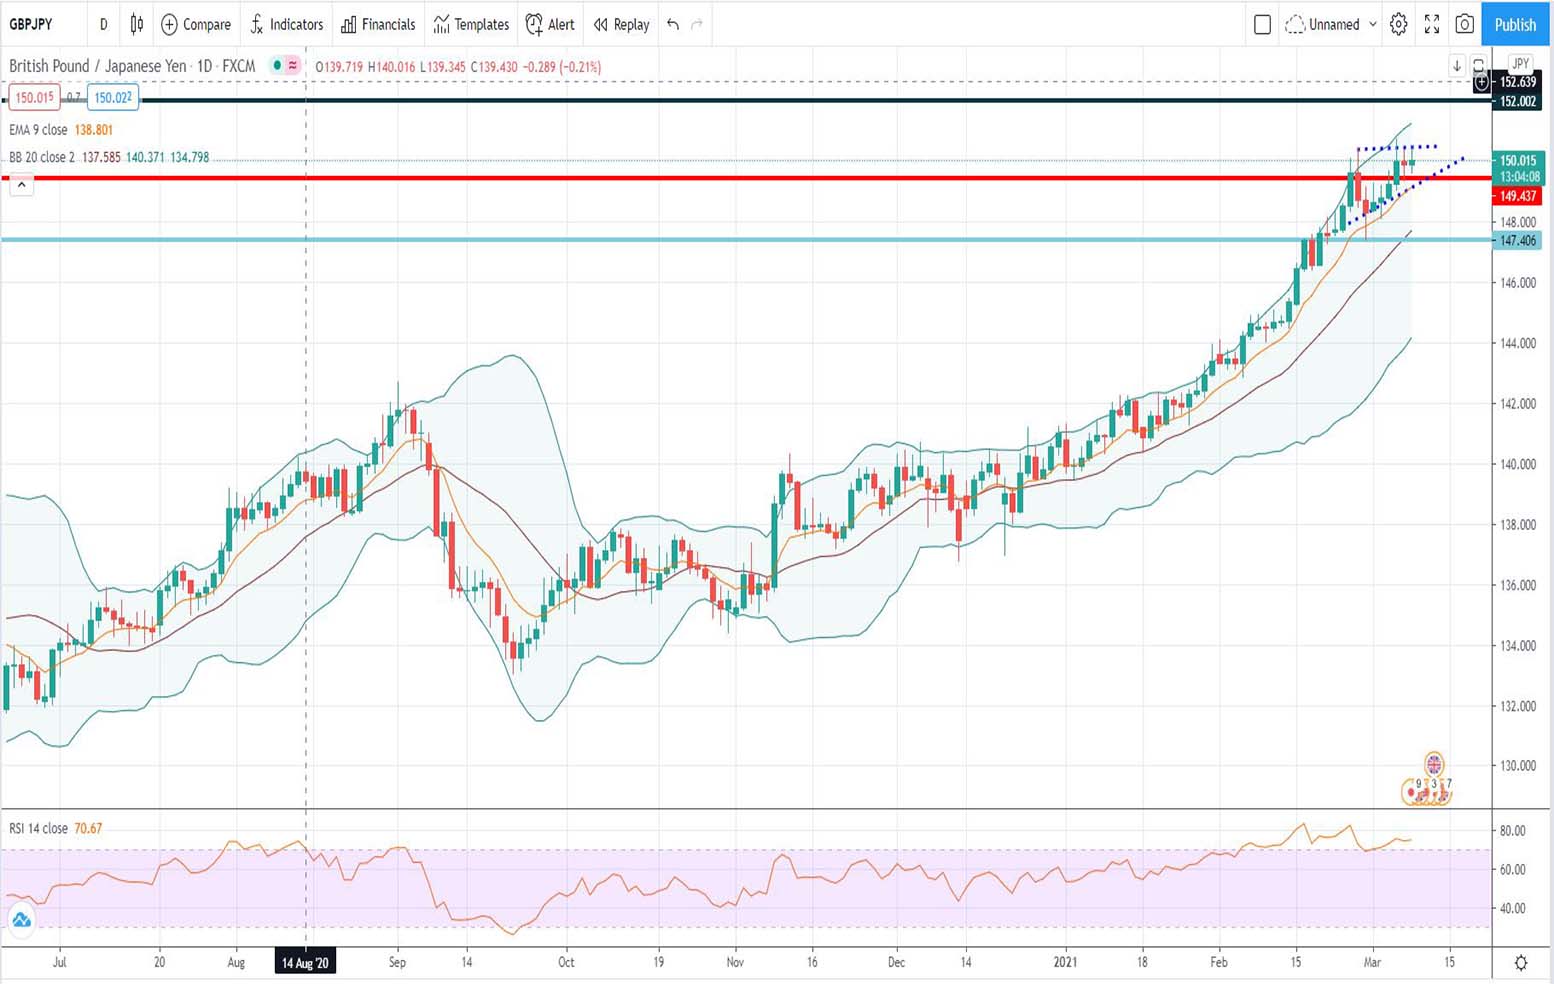This screenshot has width=1554, height=984.
Task: Click the 14 Aug '20 date label
Action: (x=305, y=962)
